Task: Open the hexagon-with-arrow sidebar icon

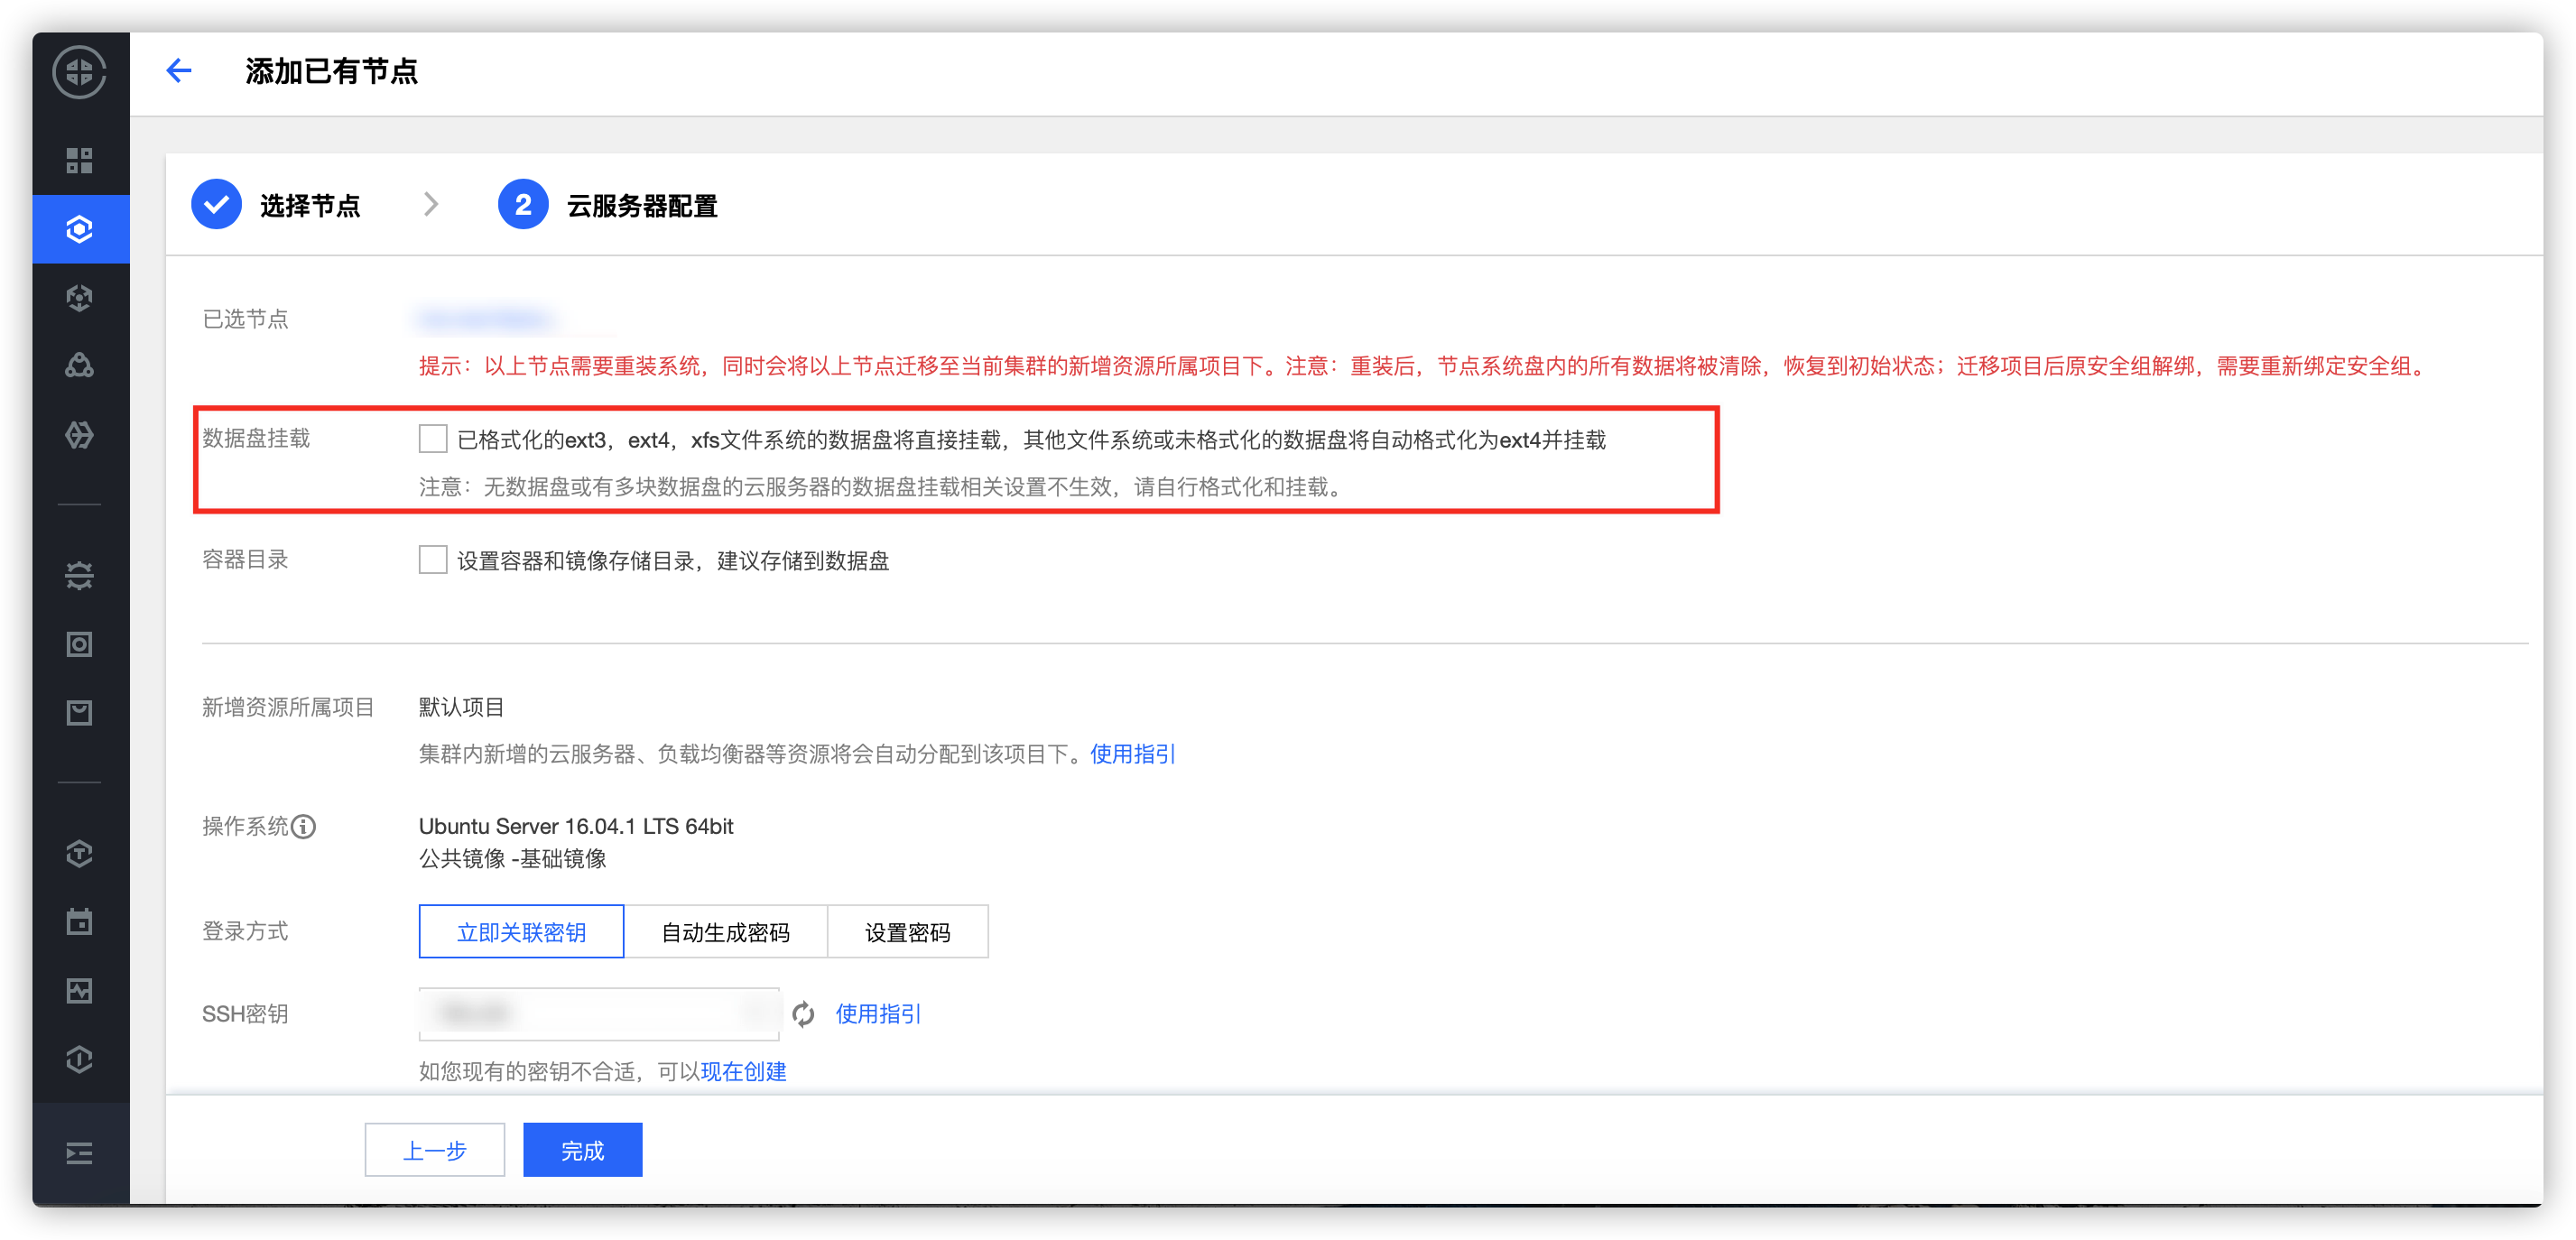Action: tap(80, 435)
